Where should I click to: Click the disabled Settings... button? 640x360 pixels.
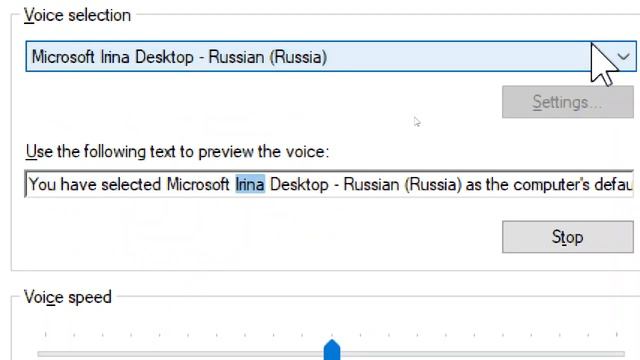[x=568, y=102]
